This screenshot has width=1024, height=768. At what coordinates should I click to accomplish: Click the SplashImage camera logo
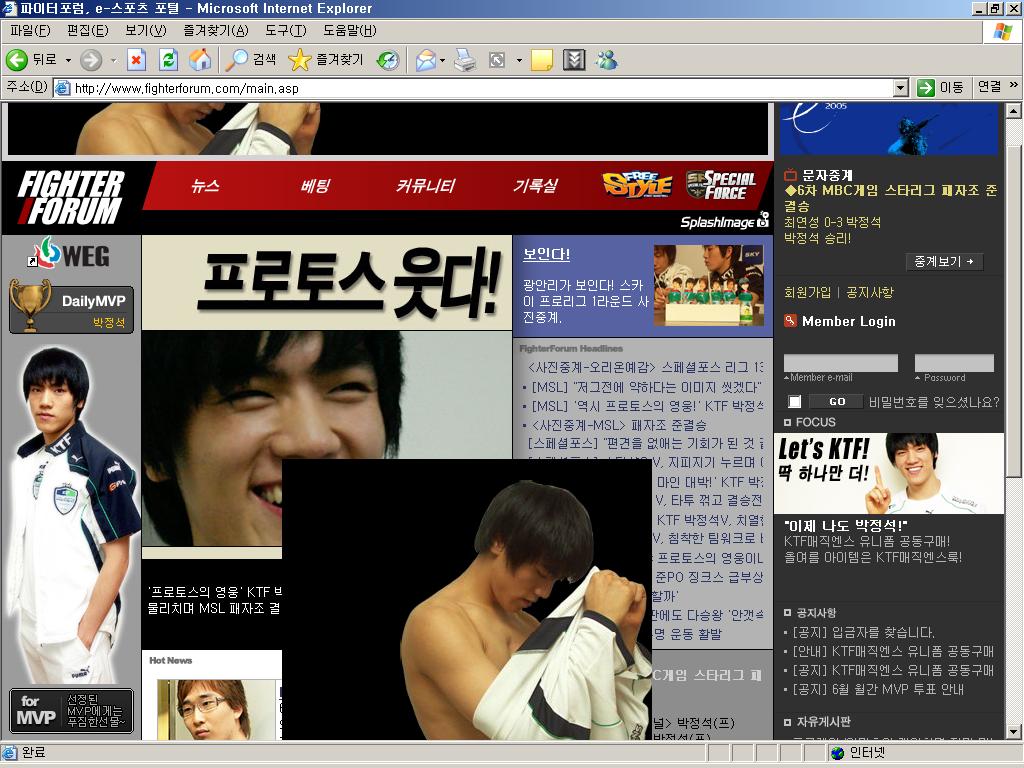tap(724, 221)
